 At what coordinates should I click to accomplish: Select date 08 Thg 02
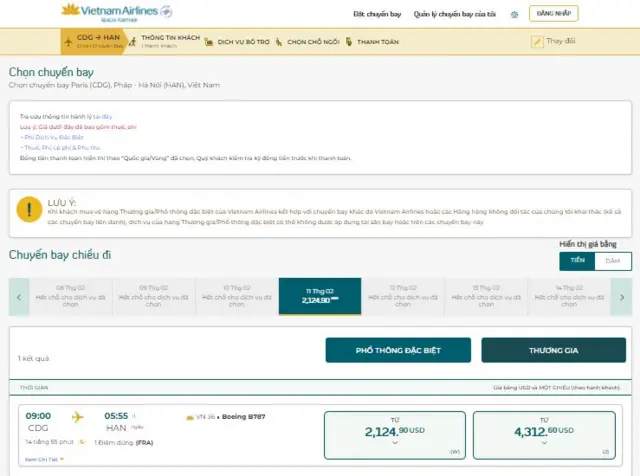pos(71,297)
